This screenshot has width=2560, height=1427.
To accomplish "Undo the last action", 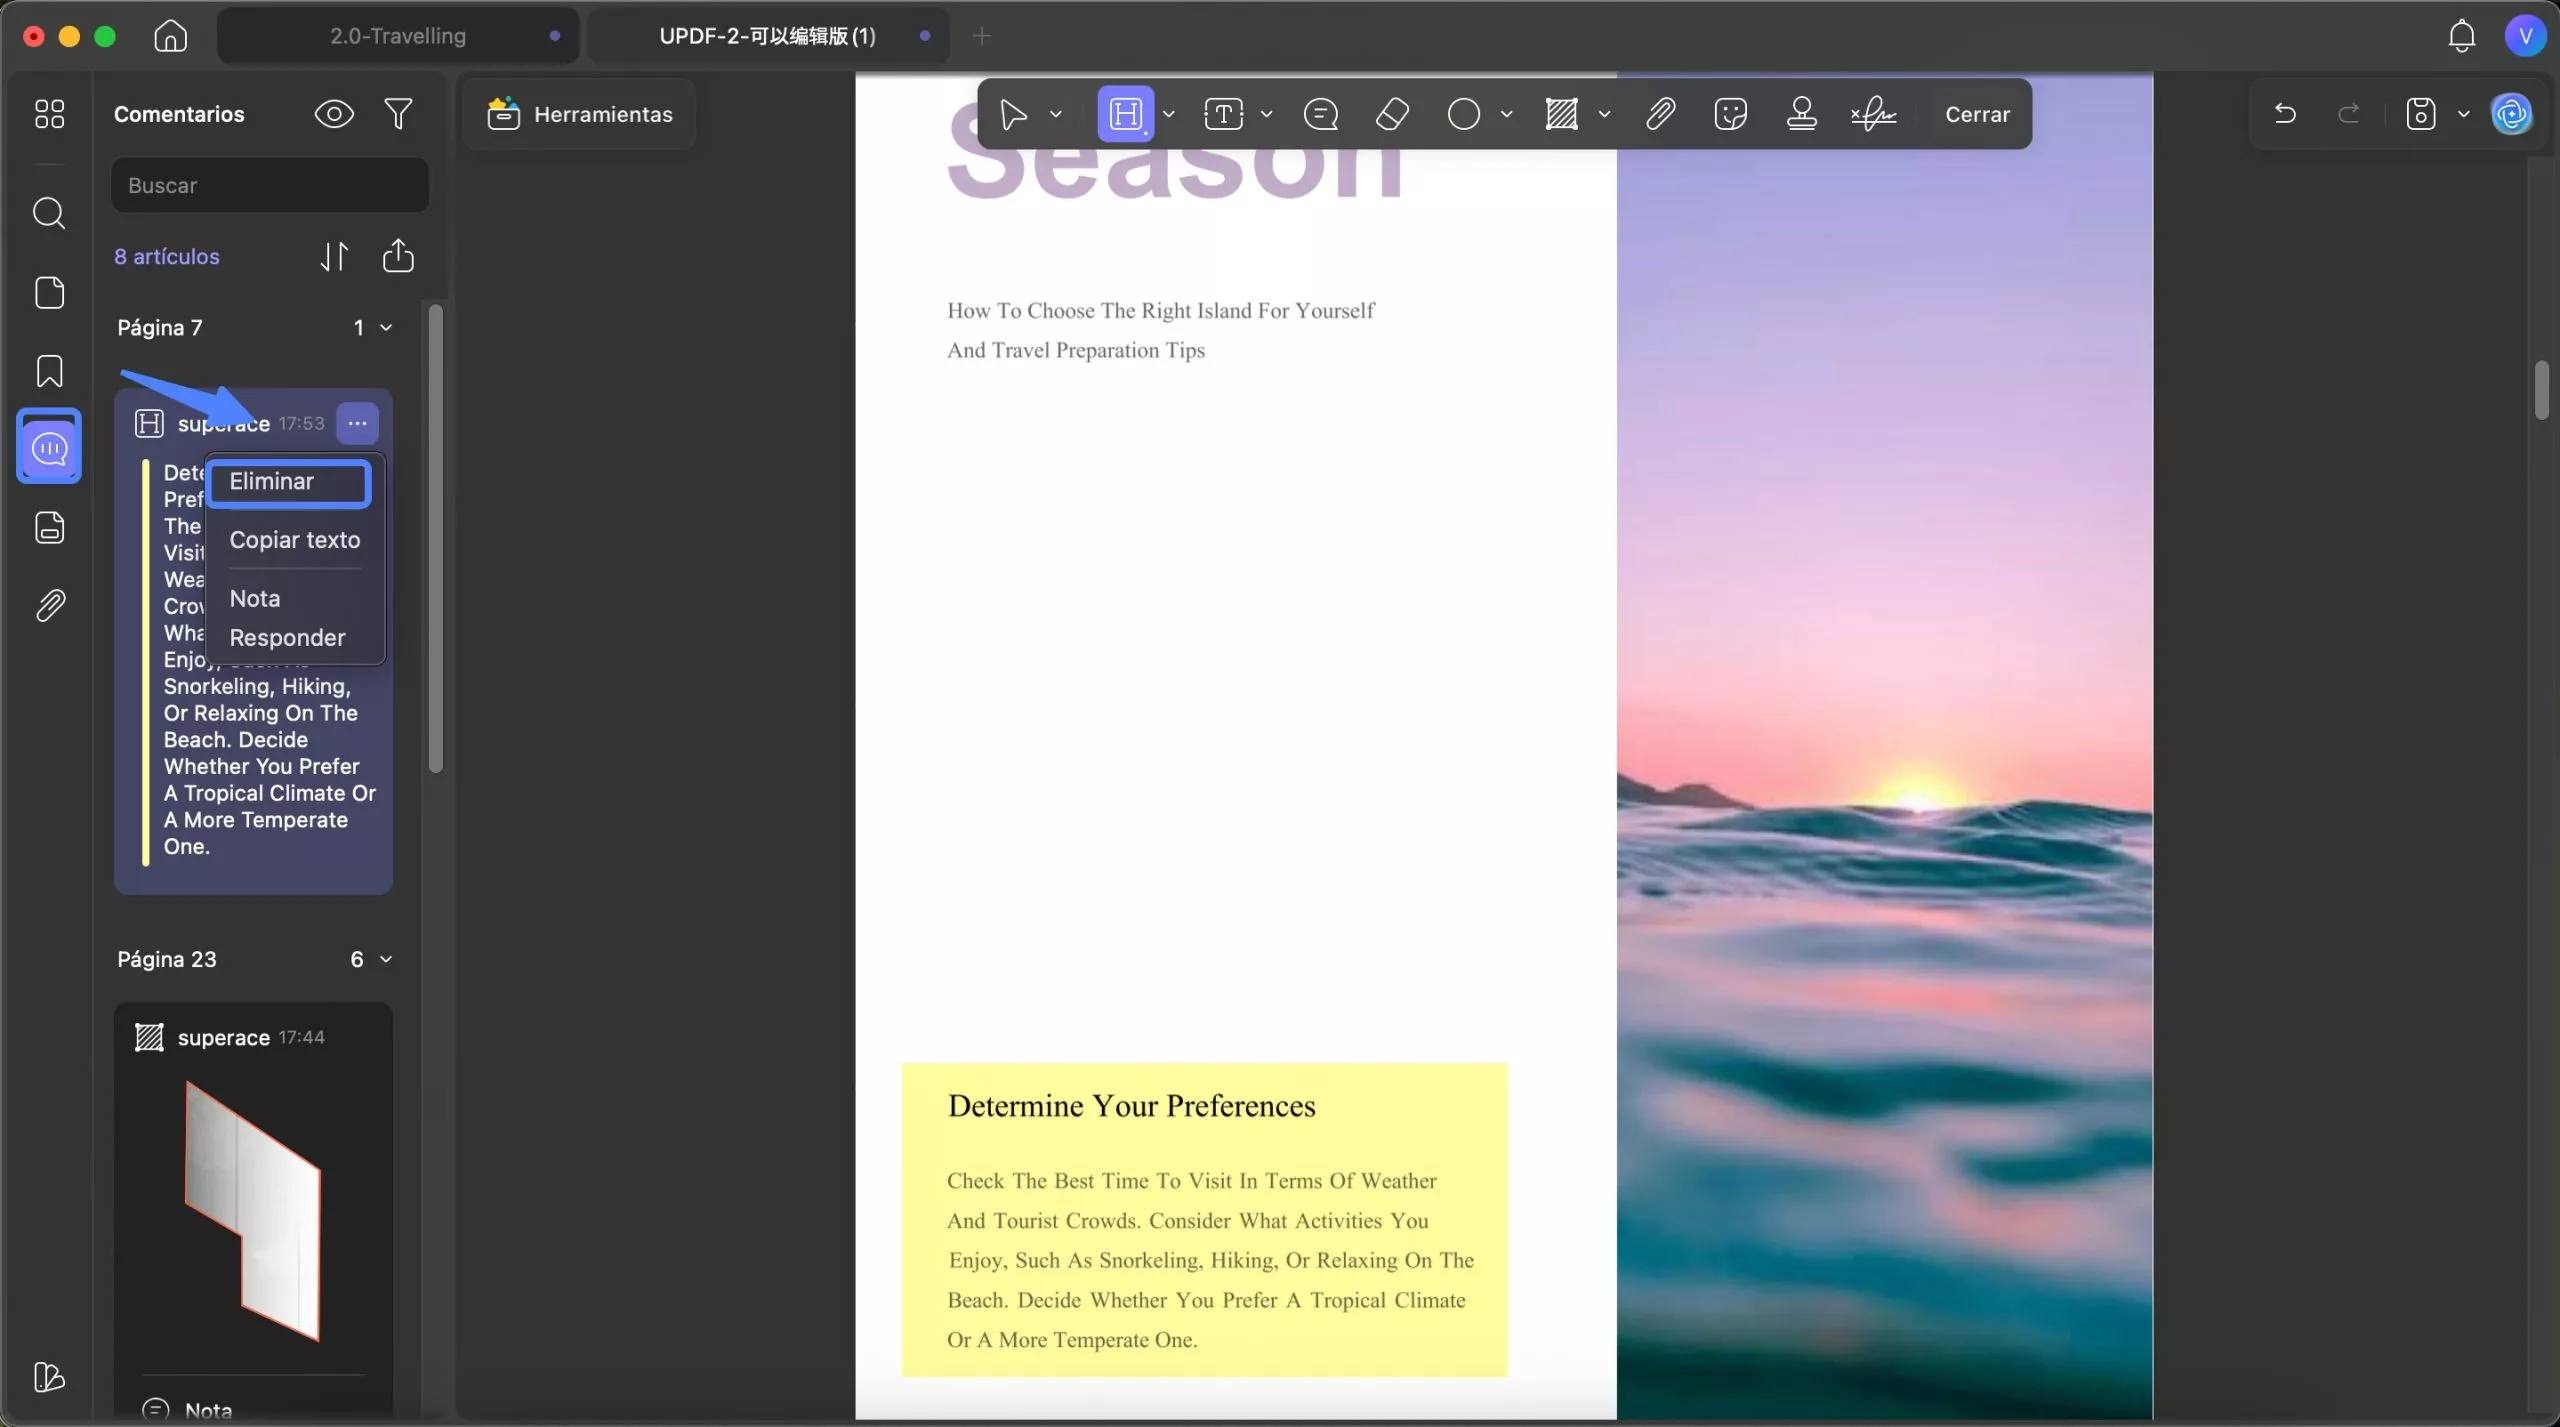I will click(2285, 114).
